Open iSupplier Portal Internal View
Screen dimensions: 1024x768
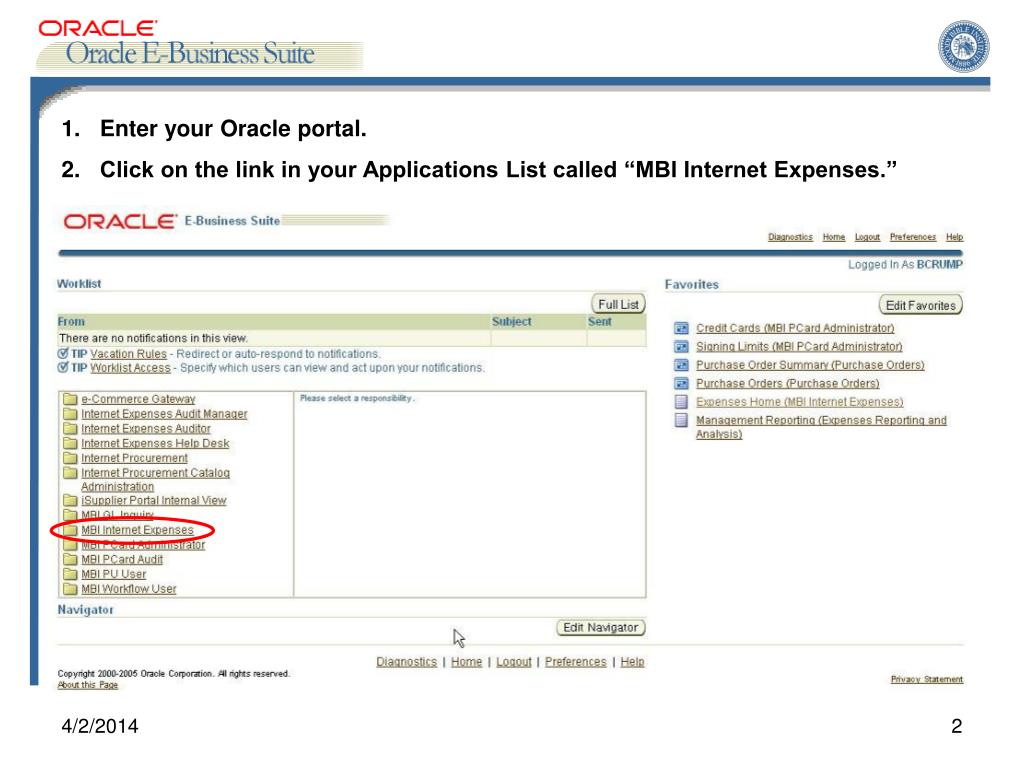click(153, 500)
